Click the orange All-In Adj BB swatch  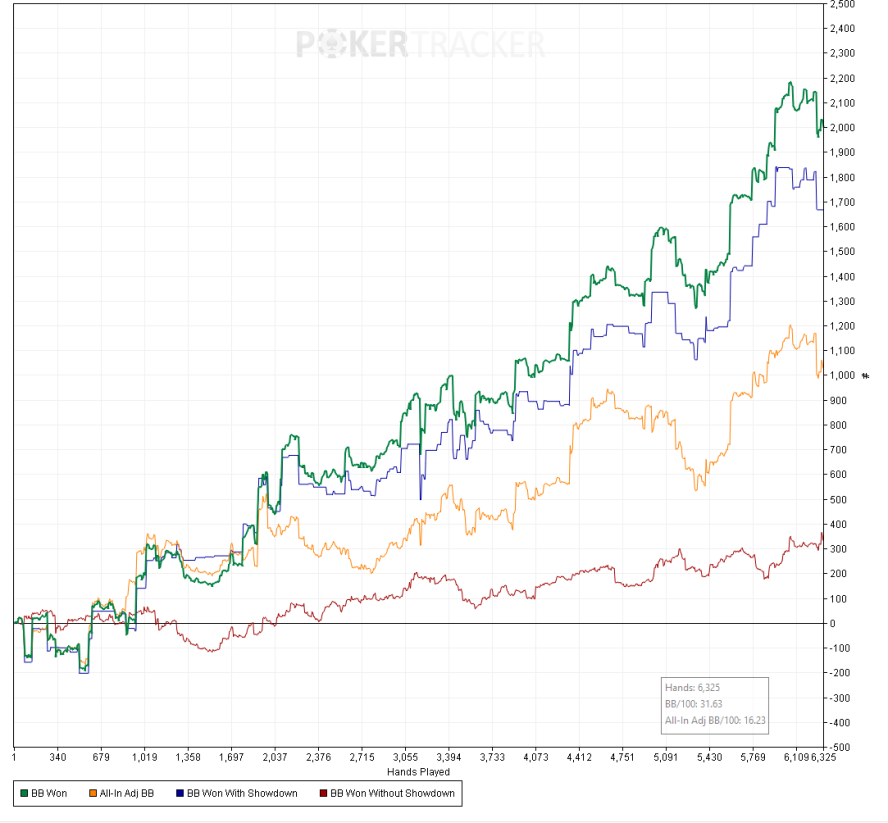click(x=91, y=793)
